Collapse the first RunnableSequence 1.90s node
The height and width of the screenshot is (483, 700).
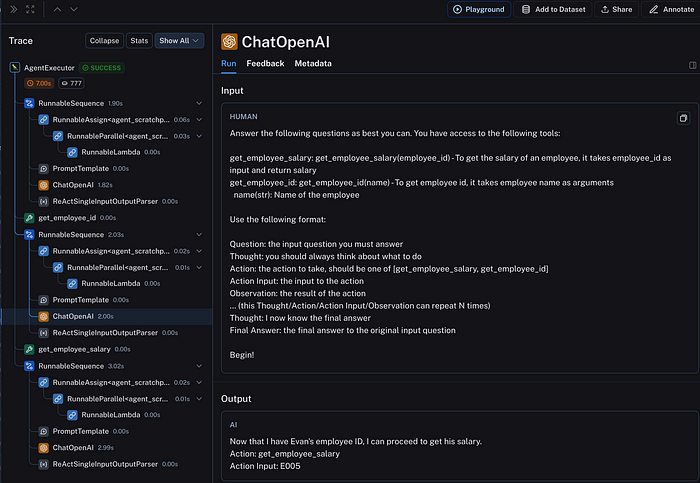[30, 103]
